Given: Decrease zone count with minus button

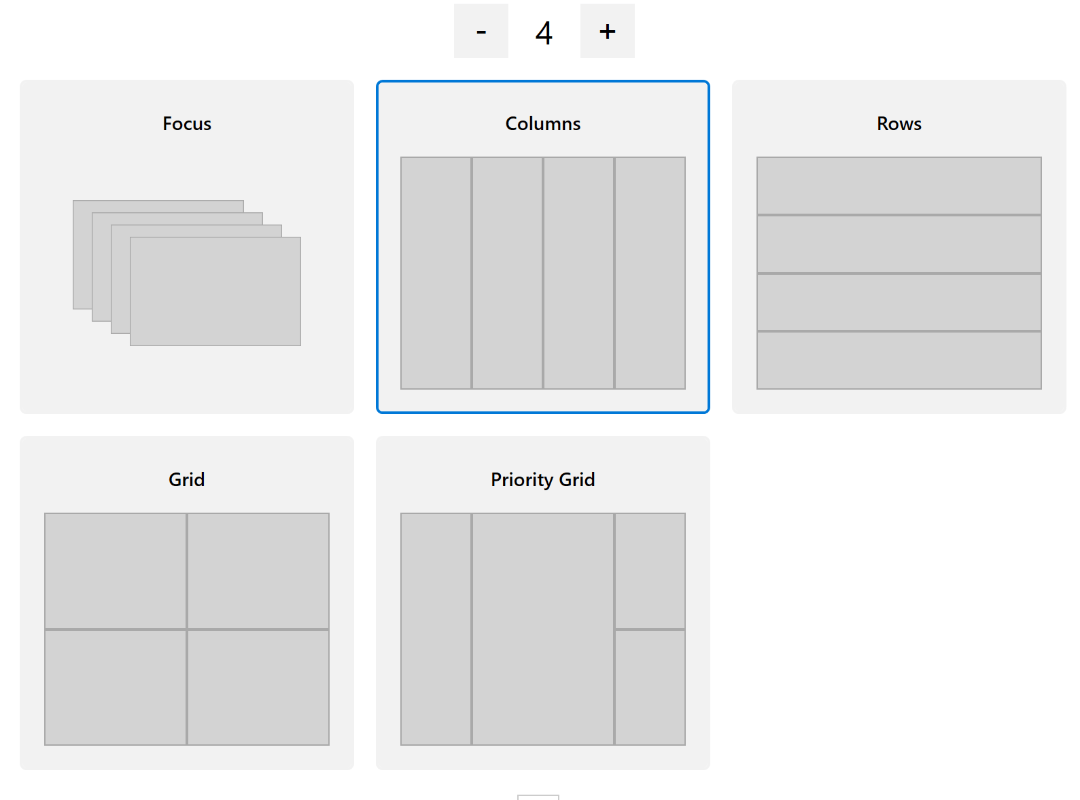Looking at the screenshot, I should tap(481, 31).
